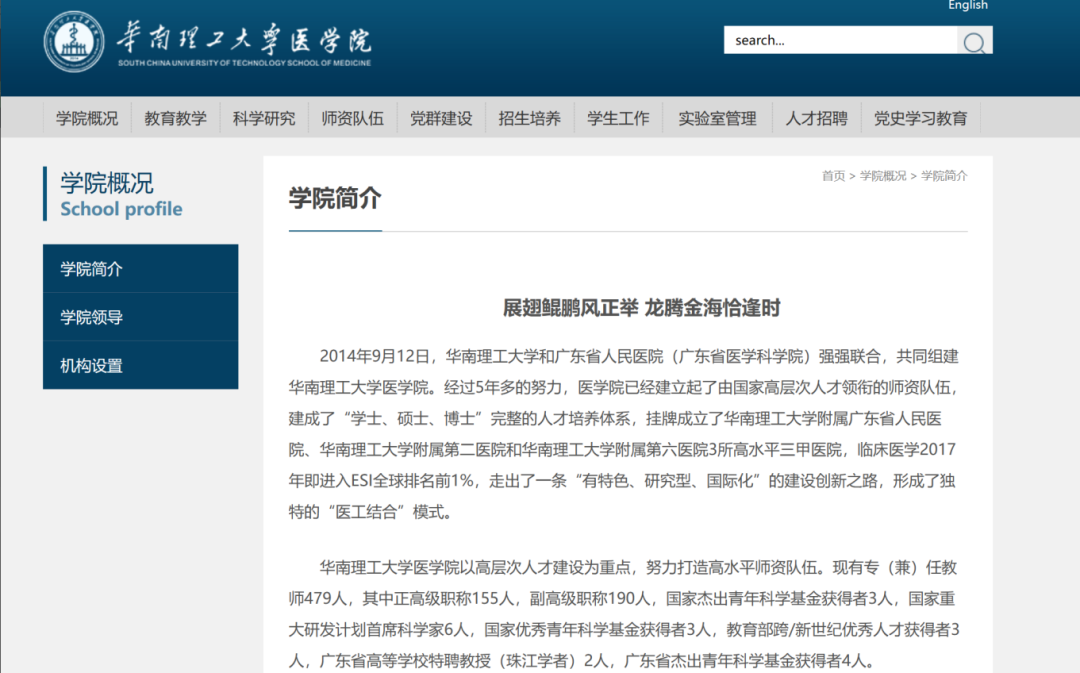Click the search magnifier icon

(974, 41)
